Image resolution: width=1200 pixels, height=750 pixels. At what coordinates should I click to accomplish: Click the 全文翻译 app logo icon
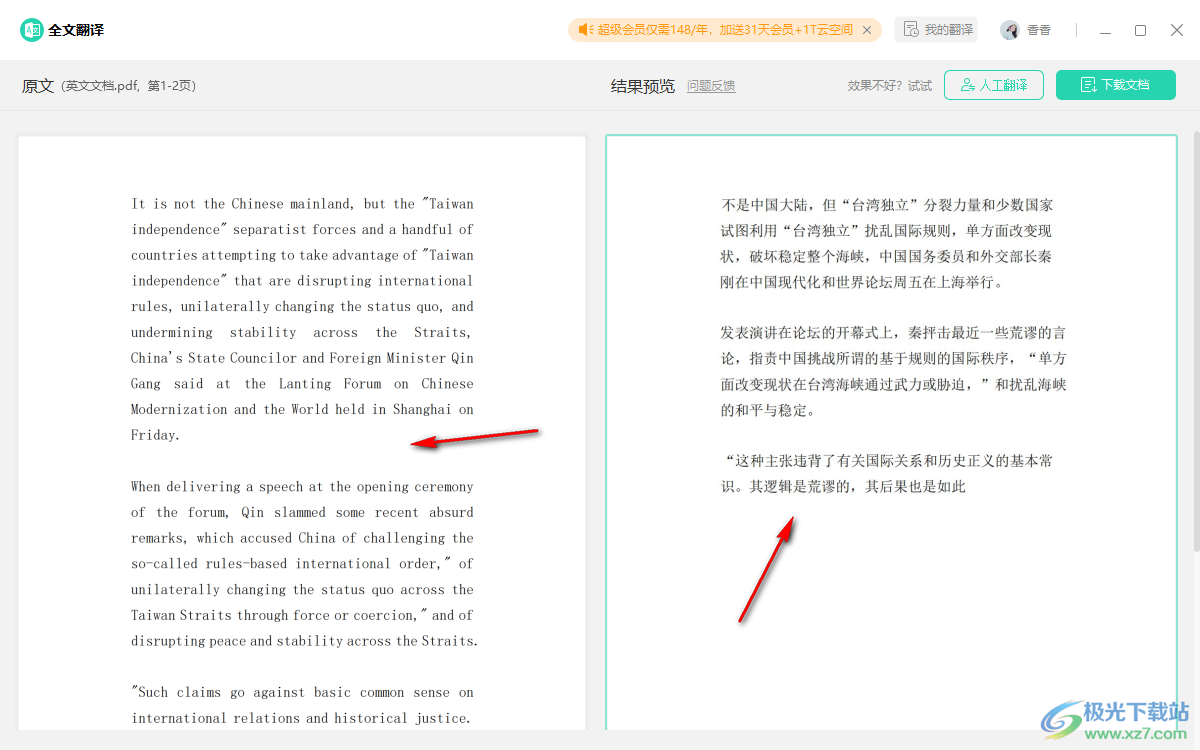[32, 30]
